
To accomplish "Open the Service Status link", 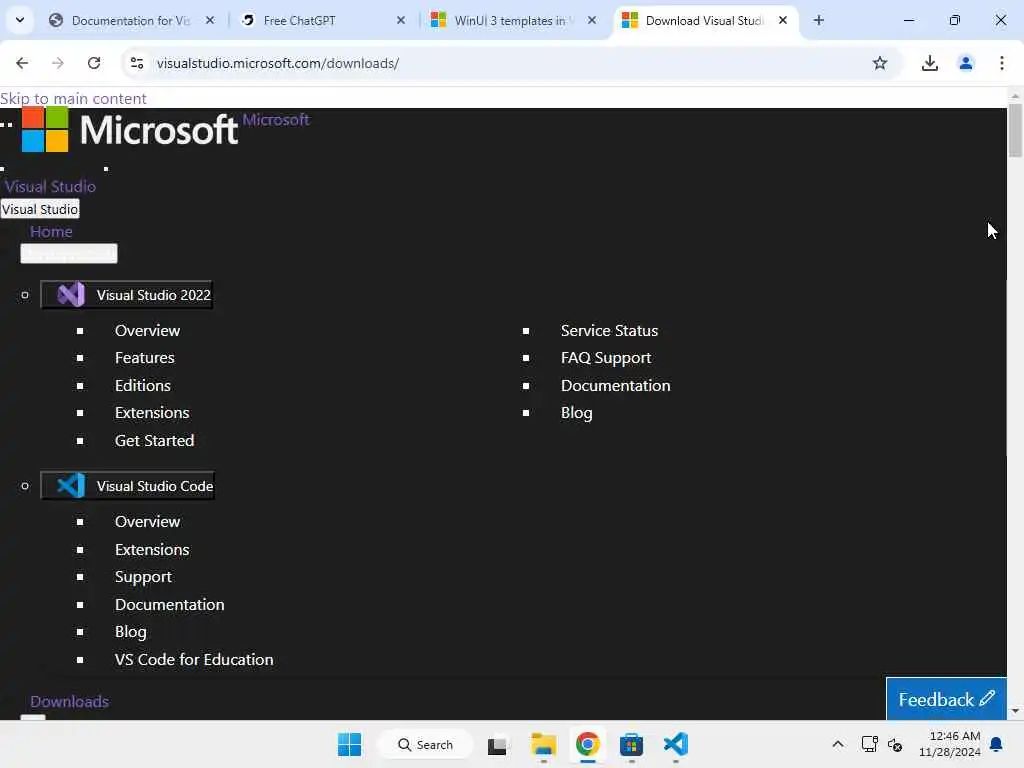I will click(x=609, y=330).
